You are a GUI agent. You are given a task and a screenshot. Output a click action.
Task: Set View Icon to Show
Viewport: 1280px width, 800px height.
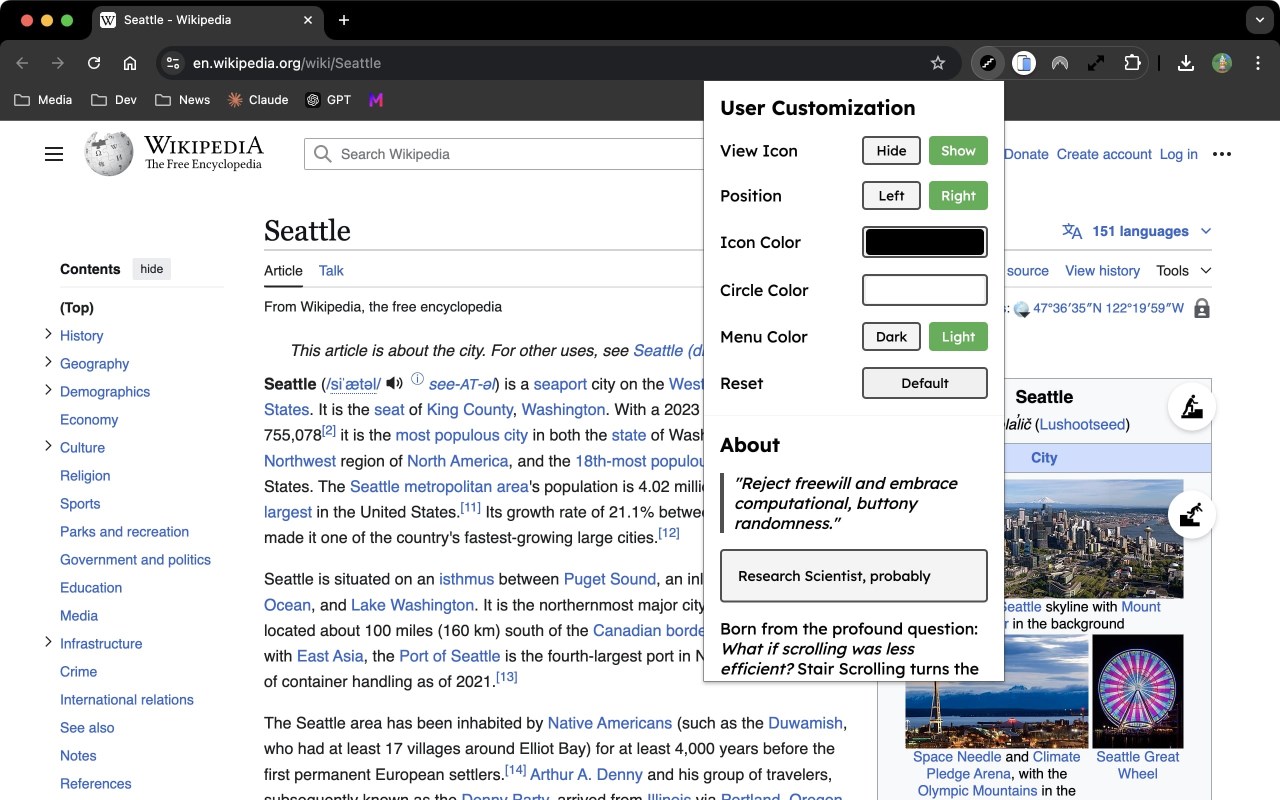[958, 151]
